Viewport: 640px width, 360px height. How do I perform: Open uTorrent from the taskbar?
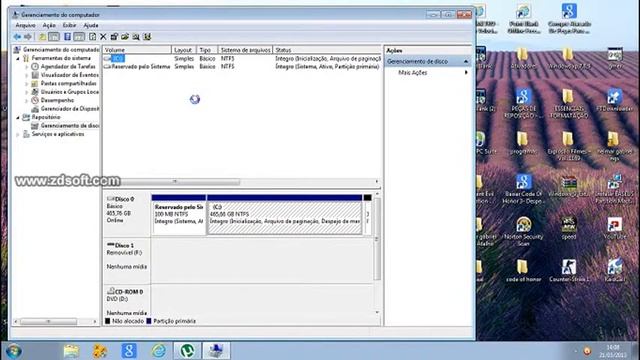click(187, 351)
